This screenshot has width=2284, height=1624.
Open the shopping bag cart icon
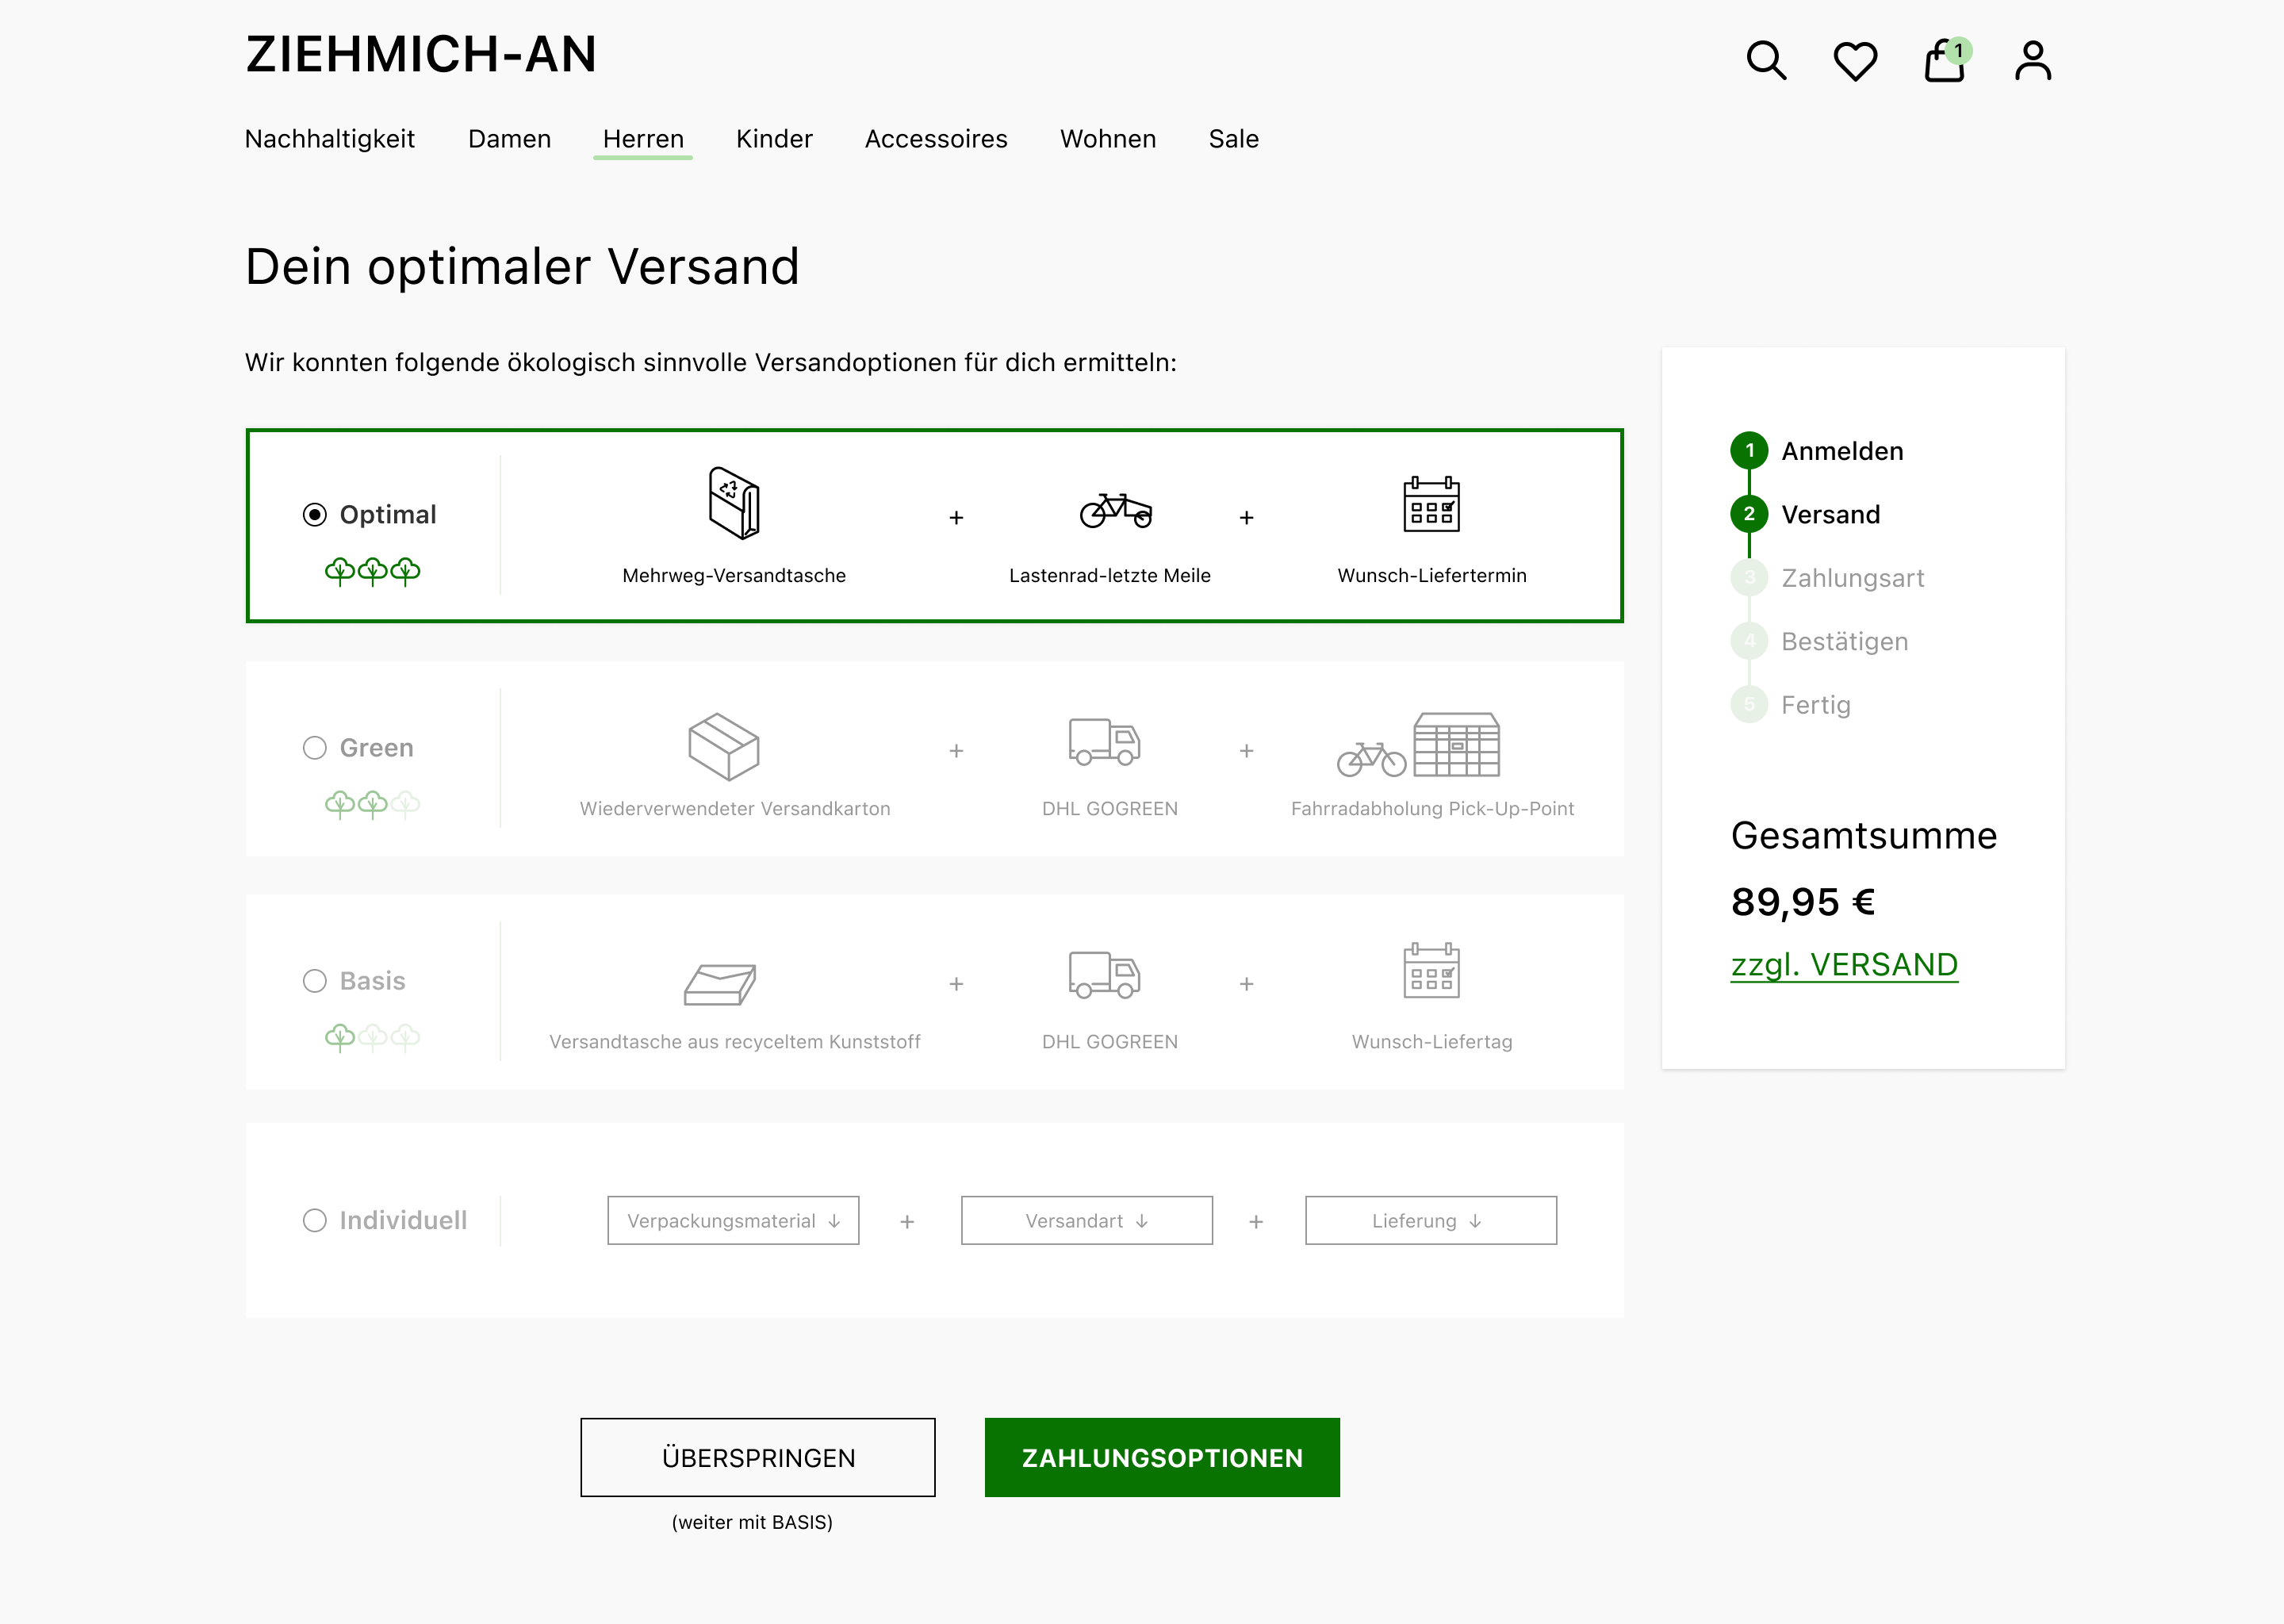coord(1944,62)
